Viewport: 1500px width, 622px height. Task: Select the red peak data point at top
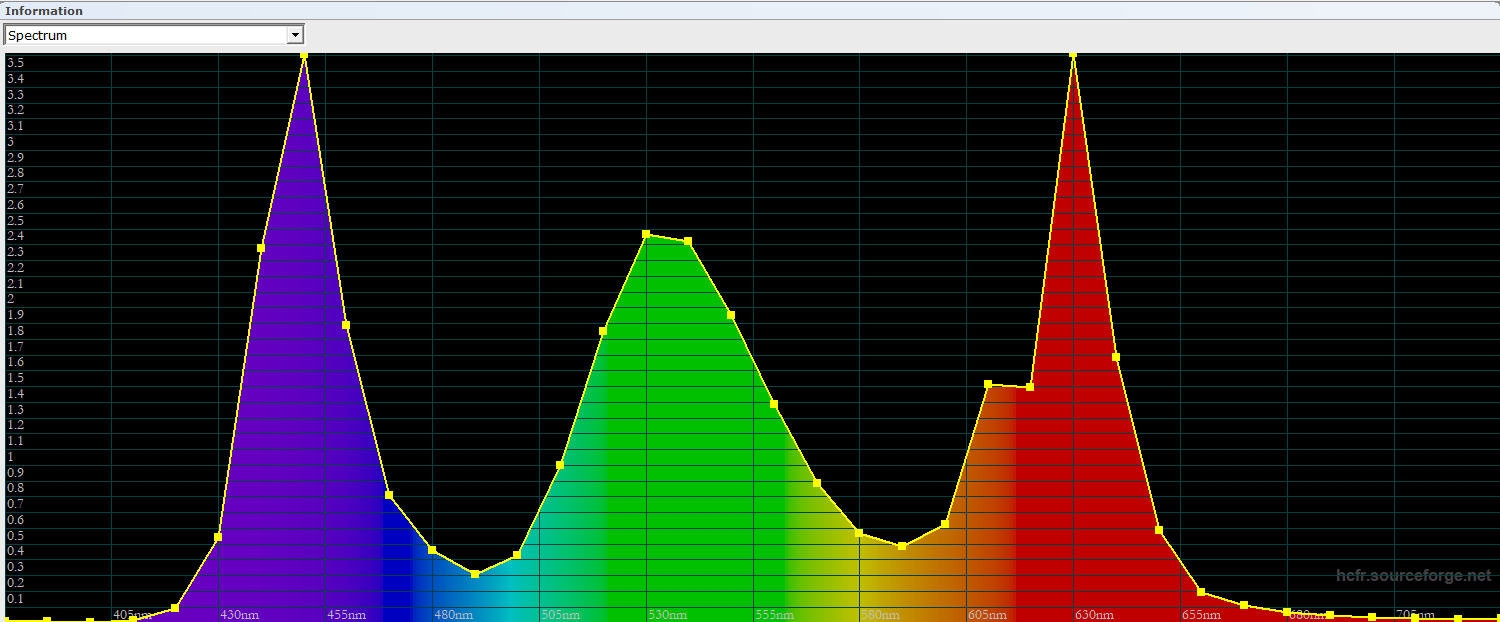(x=1073, y=55)
